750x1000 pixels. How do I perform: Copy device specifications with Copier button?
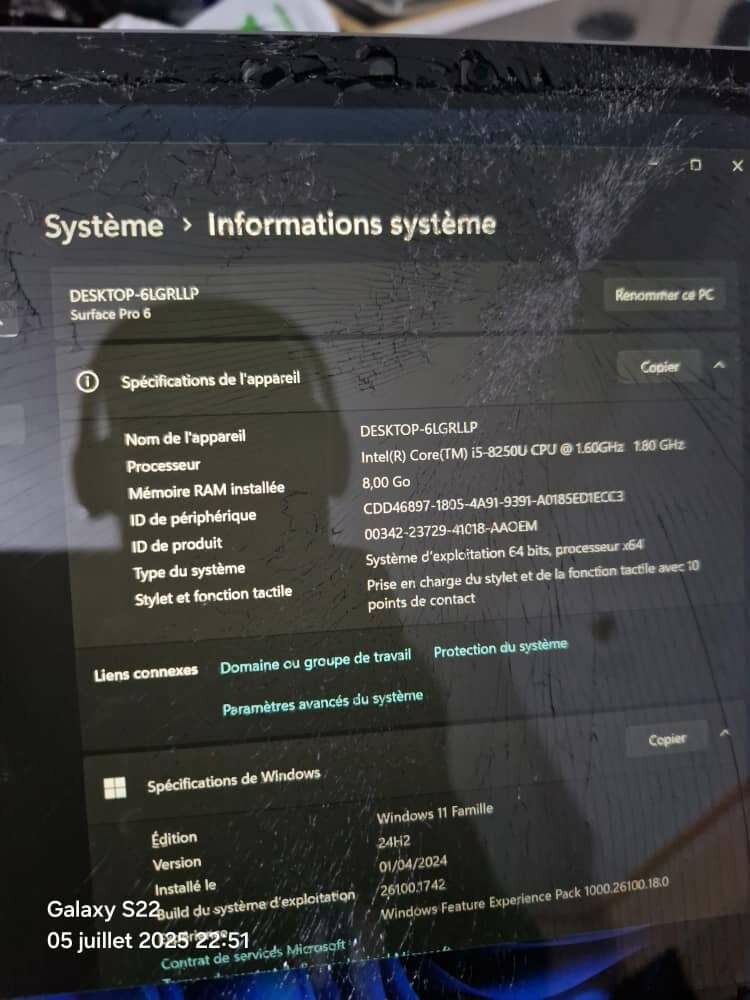(x=659, y=367)
